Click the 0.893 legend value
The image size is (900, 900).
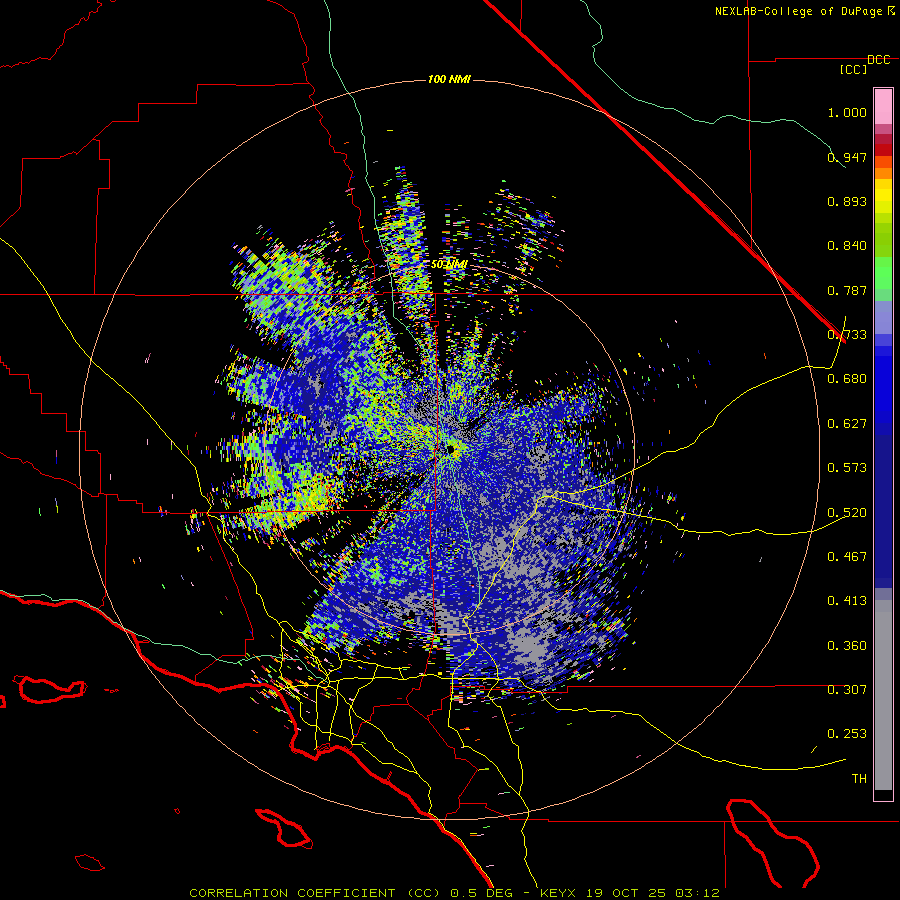pyautogui.click(x=847, y=201)
